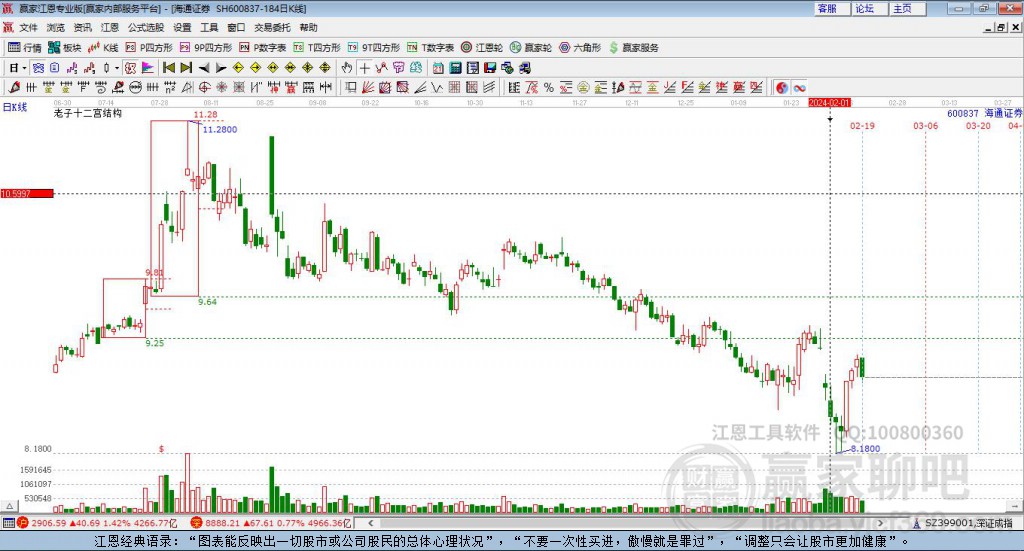Image resolution: width=1024 pixels, height=551 pixels.
Task: Open the 文件 menu
Action: [x=28, y=27]
